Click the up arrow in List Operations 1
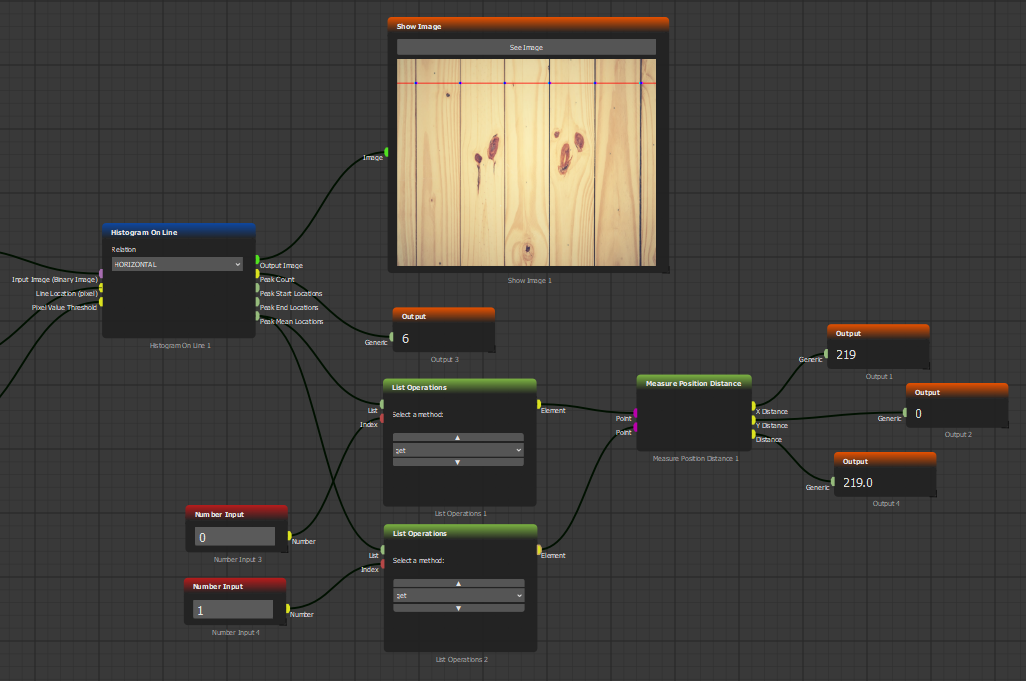The height and width of the screenshot is (681, 1026). point(458,437)
